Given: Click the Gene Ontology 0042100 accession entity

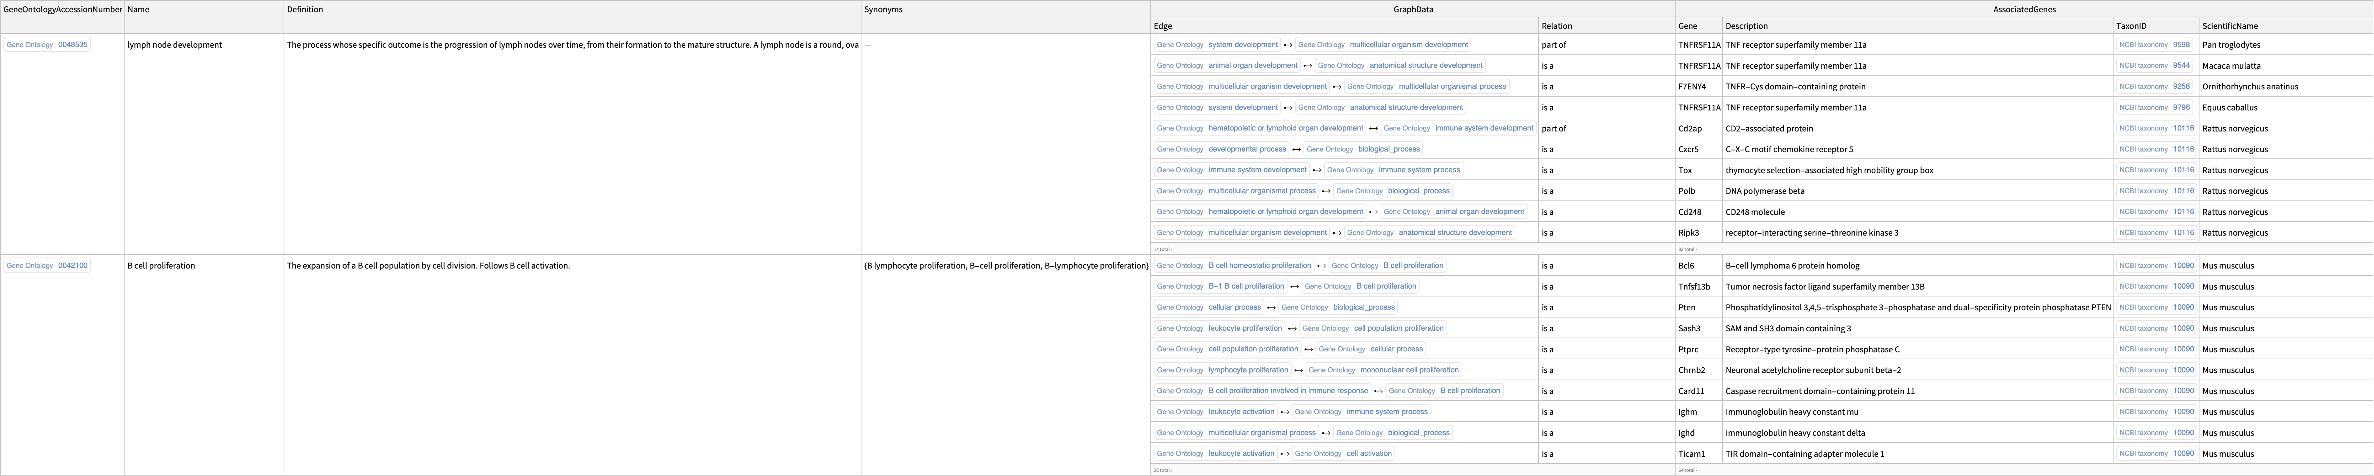Looking at the screenshot, I should [x=47, y=266].
